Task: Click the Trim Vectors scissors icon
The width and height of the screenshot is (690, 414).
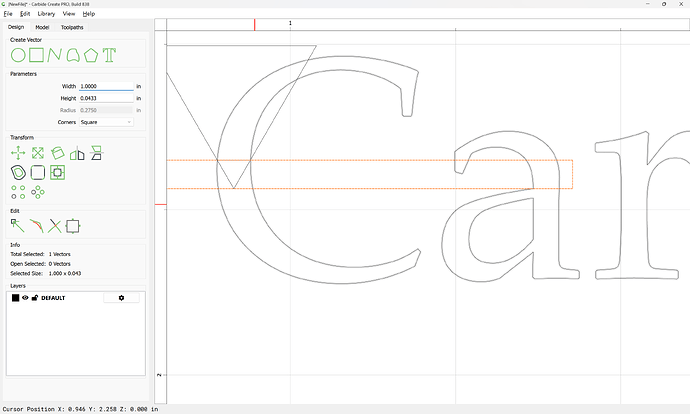Action: pos(55,226)
